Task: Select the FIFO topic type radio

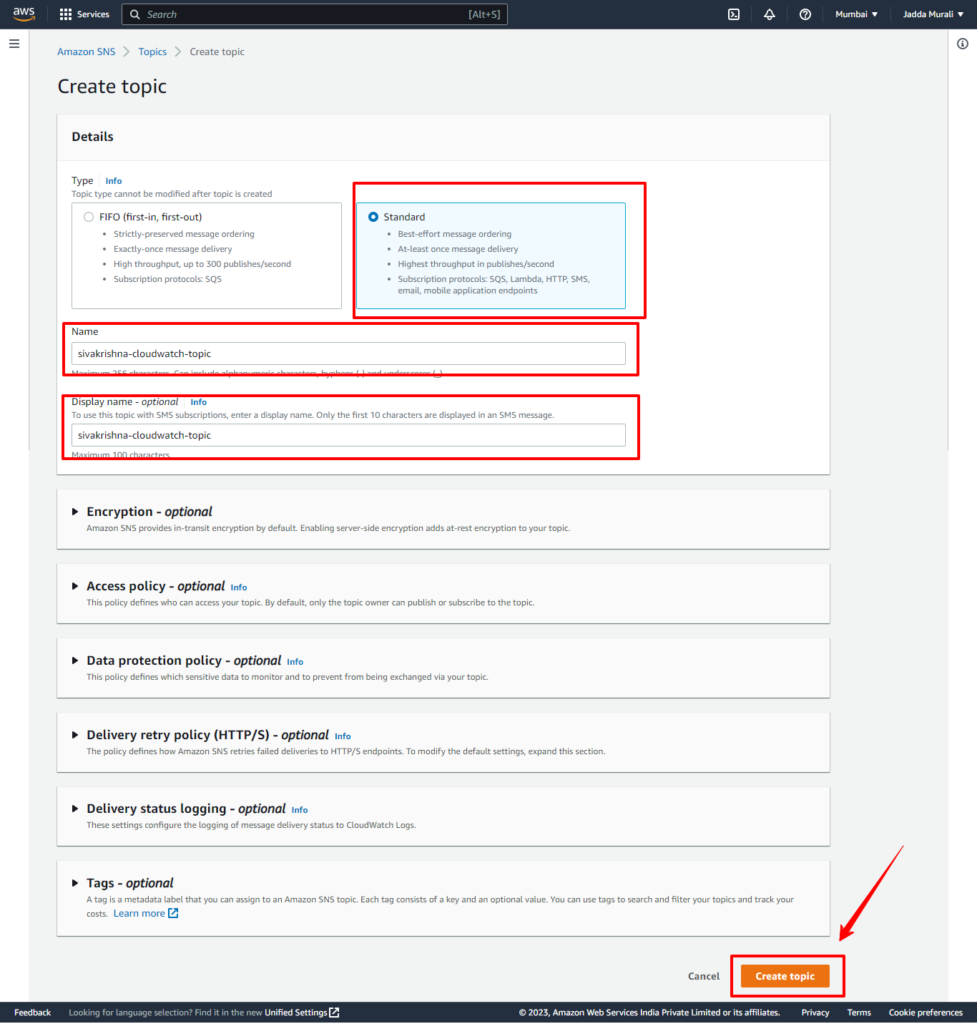Action: point(89,217)
